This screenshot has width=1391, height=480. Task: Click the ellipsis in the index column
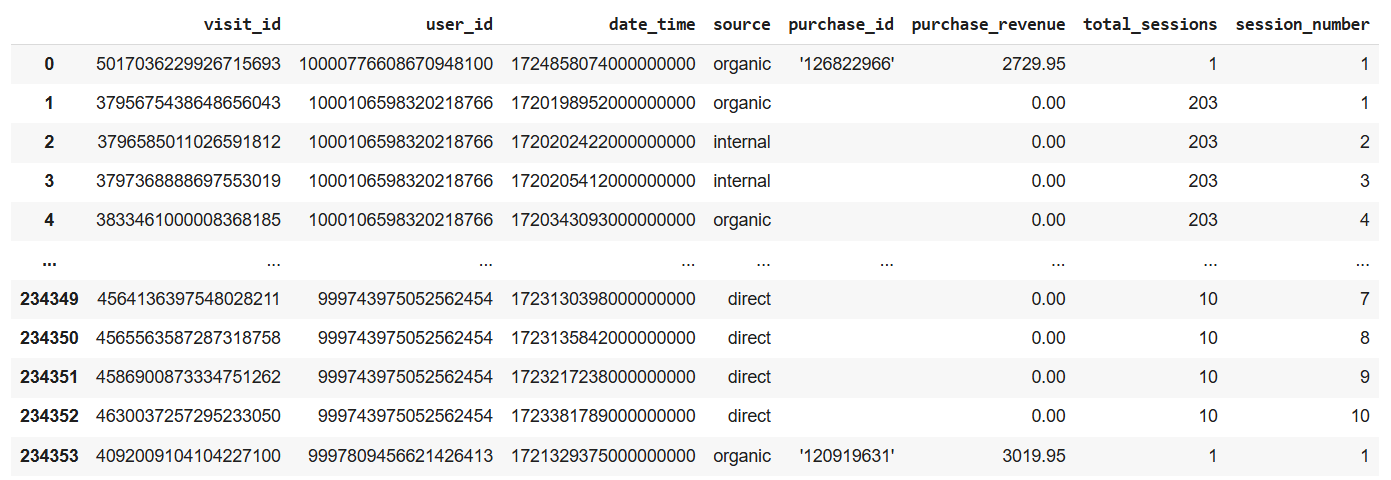(49, 262)
